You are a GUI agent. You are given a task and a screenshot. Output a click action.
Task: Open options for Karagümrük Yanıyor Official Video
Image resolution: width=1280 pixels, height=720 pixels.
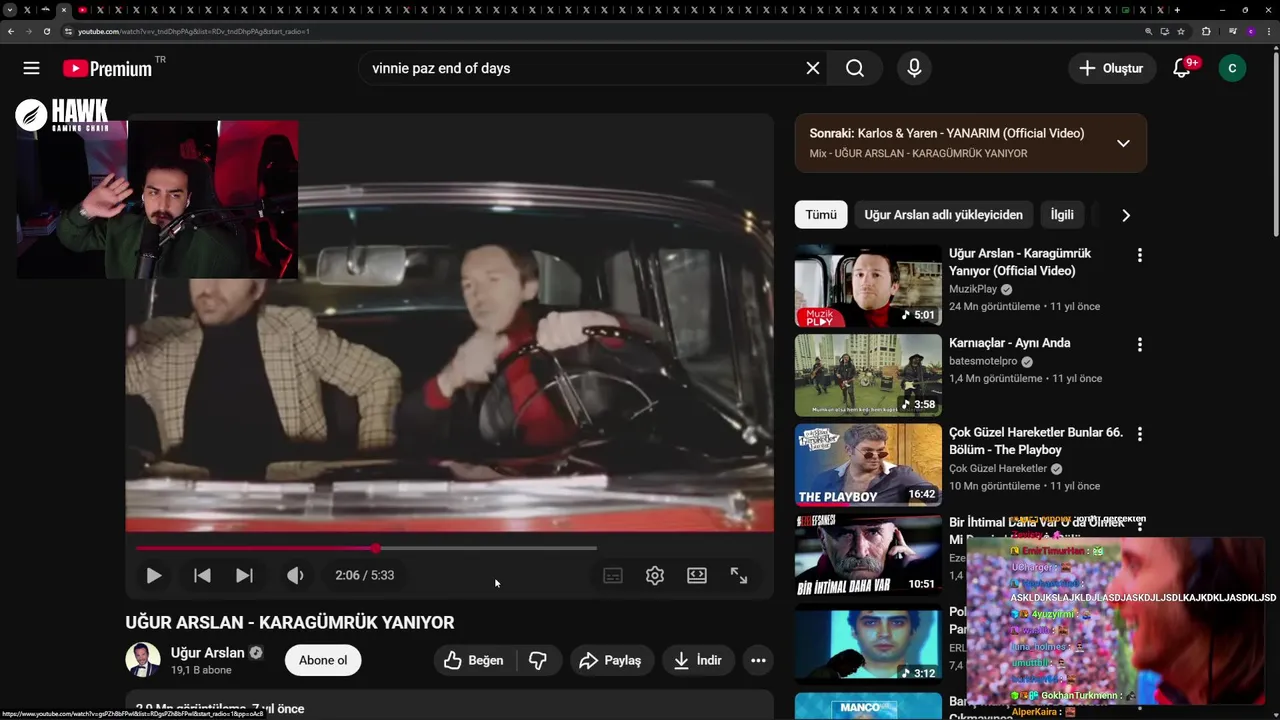click(x=1139, y=255)
